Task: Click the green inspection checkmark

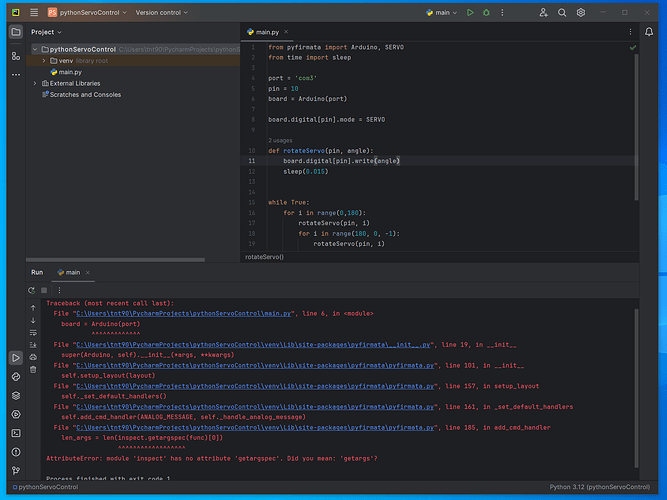Action: pyautogui.click(x=633, y=48)
